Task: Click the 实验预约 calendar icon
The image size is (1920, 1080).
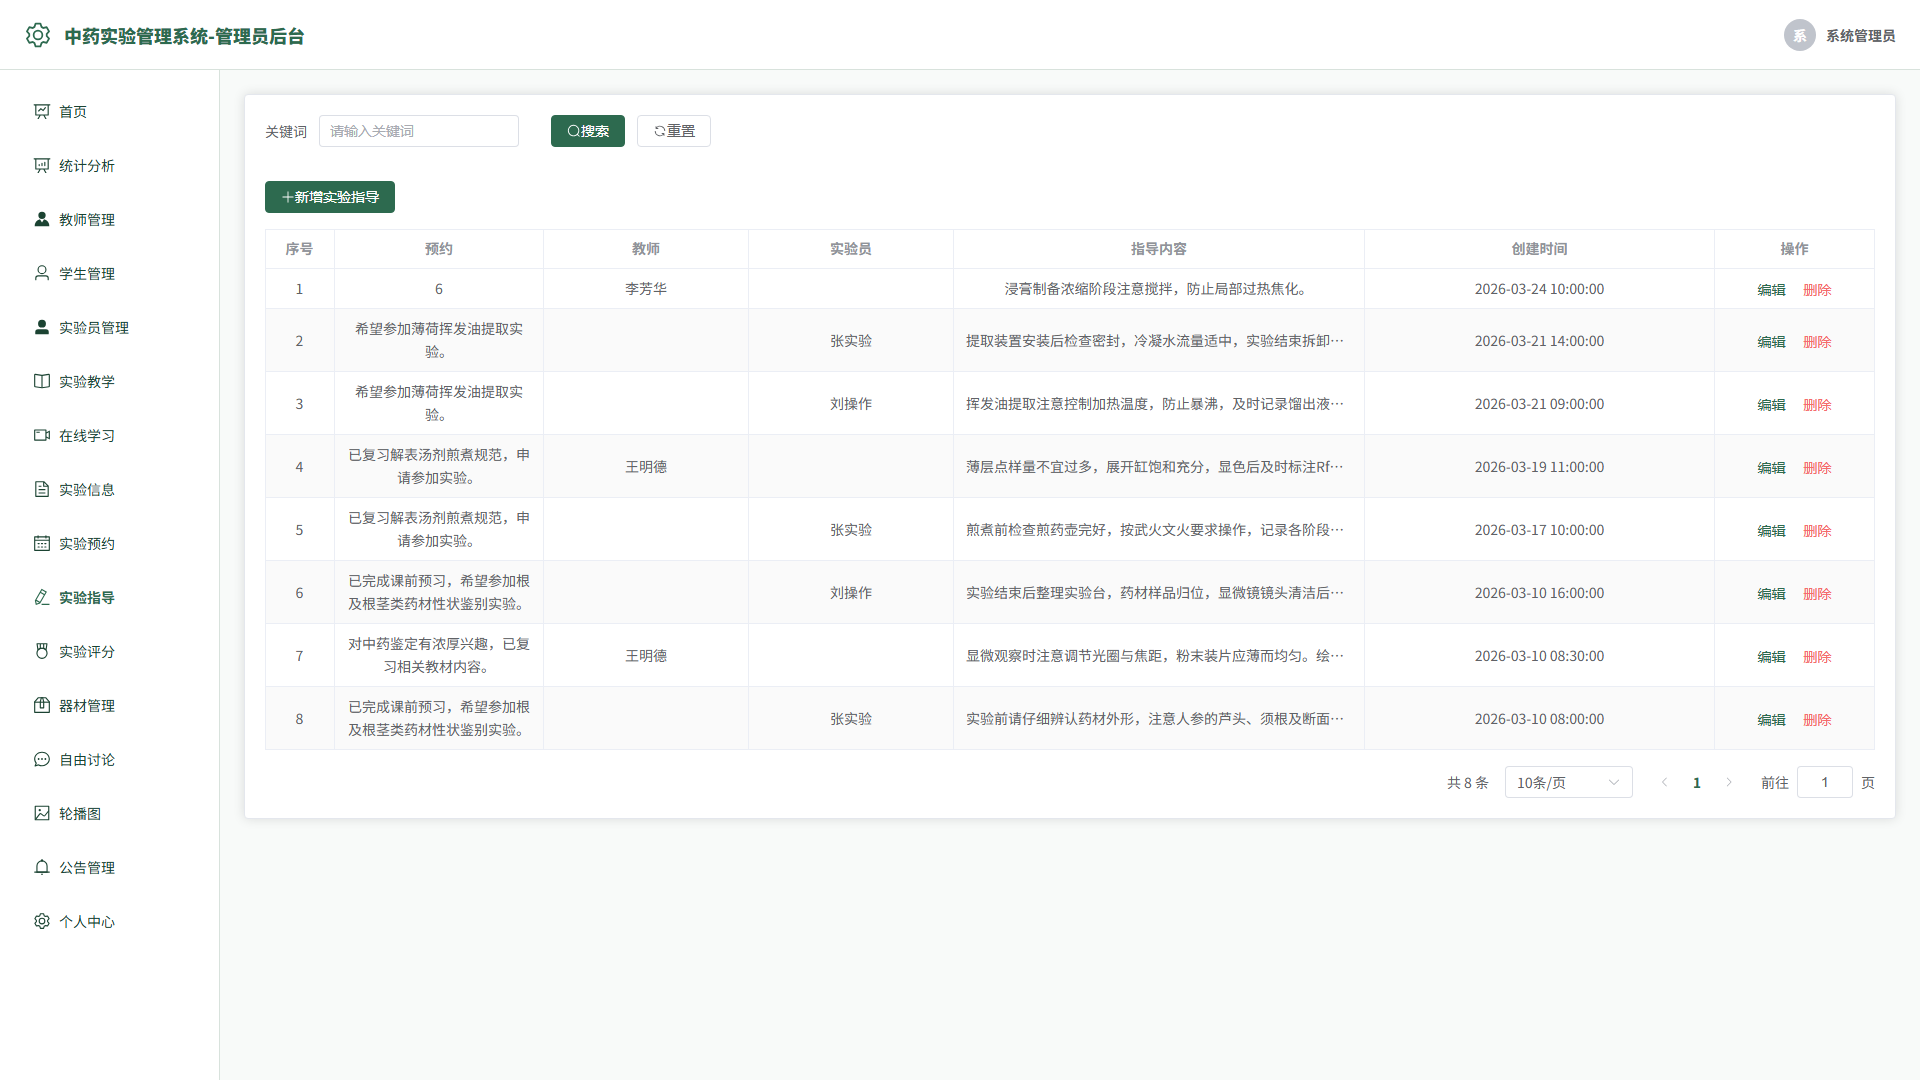Action: pyautogui.click(x=42, y=543)
